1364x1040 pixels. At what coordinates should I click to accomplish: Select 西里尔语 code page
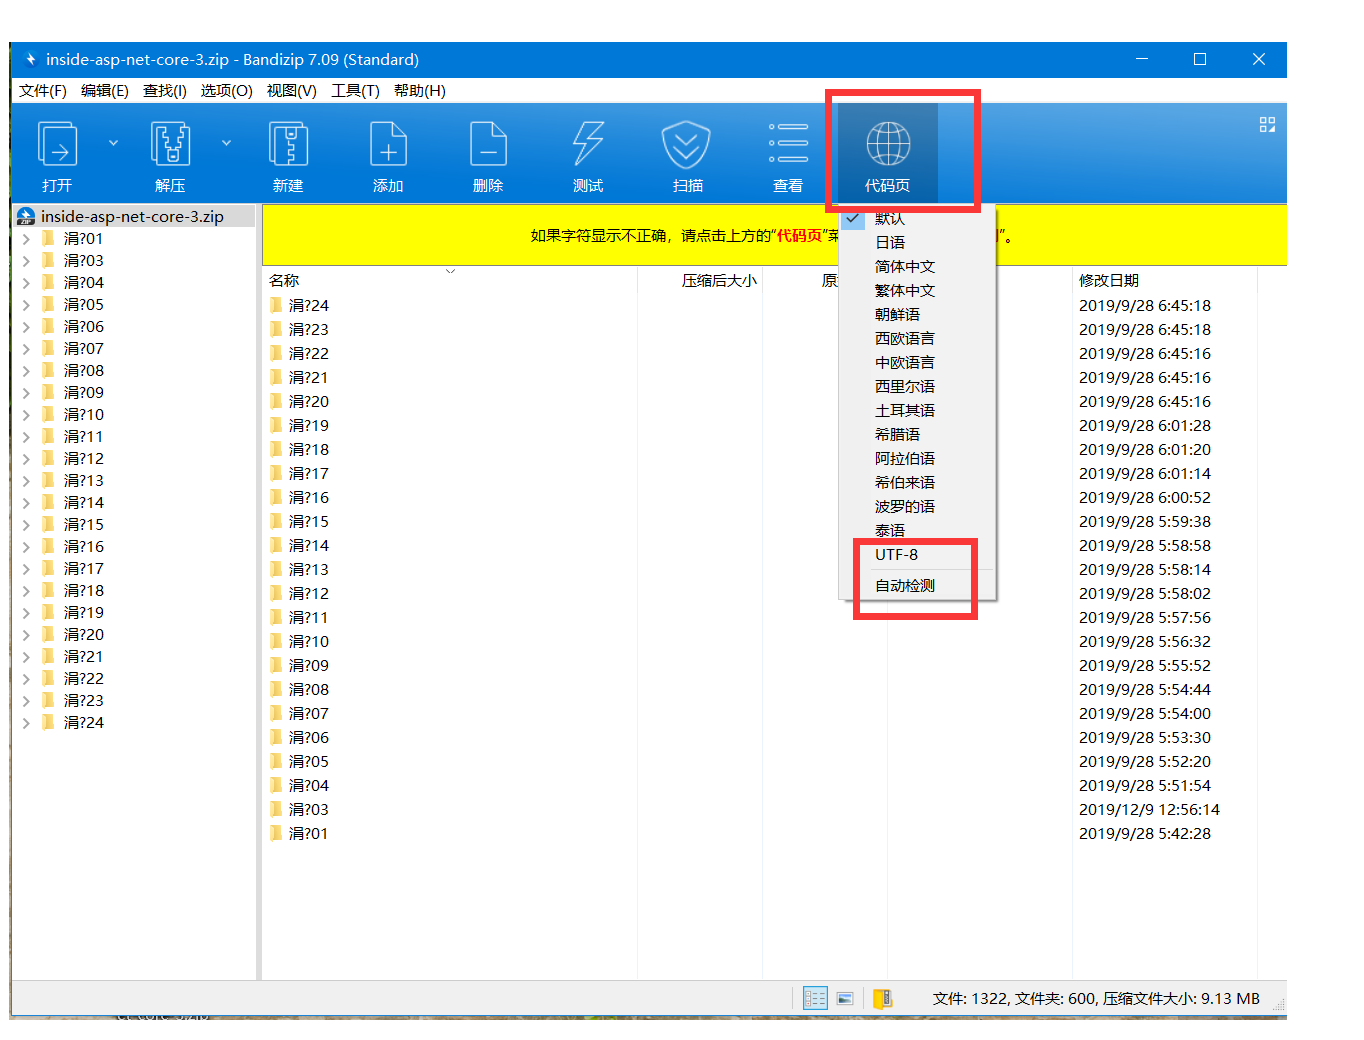[x=918, y=386]
